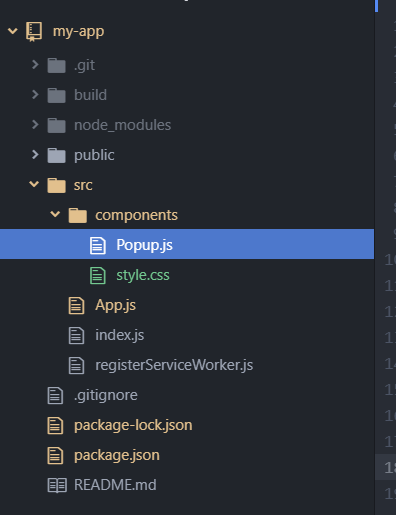Image resolution: width=396 pixels, height=515 pixels.
Task: Open the package-lock.json file
Action: click(133, 425)
